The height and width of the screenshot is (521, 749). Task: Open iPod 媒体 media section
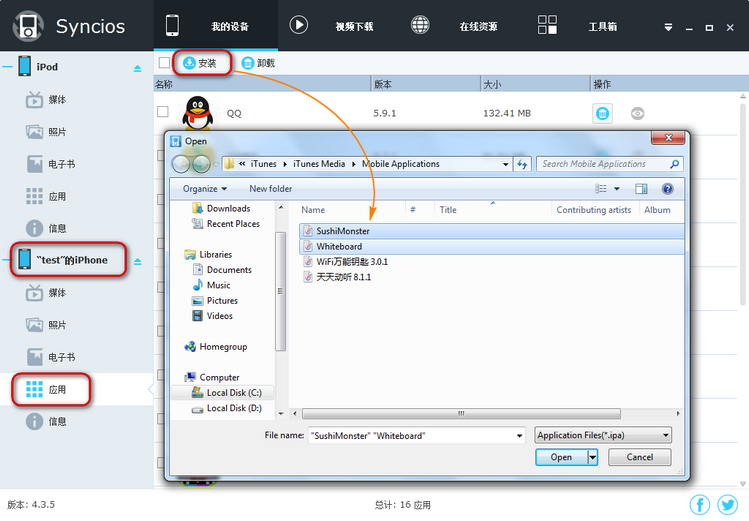pos(46,100)
